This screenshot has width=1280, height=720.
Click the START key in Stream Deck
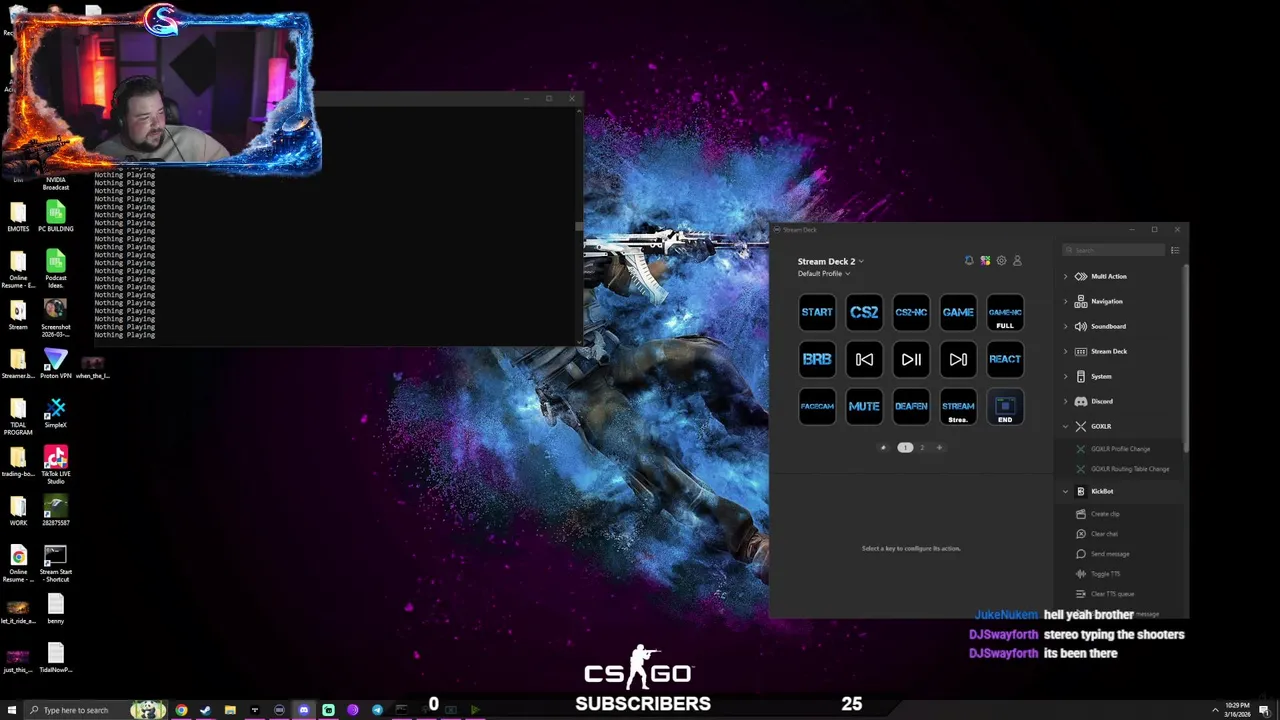click(x=817, y=312)
